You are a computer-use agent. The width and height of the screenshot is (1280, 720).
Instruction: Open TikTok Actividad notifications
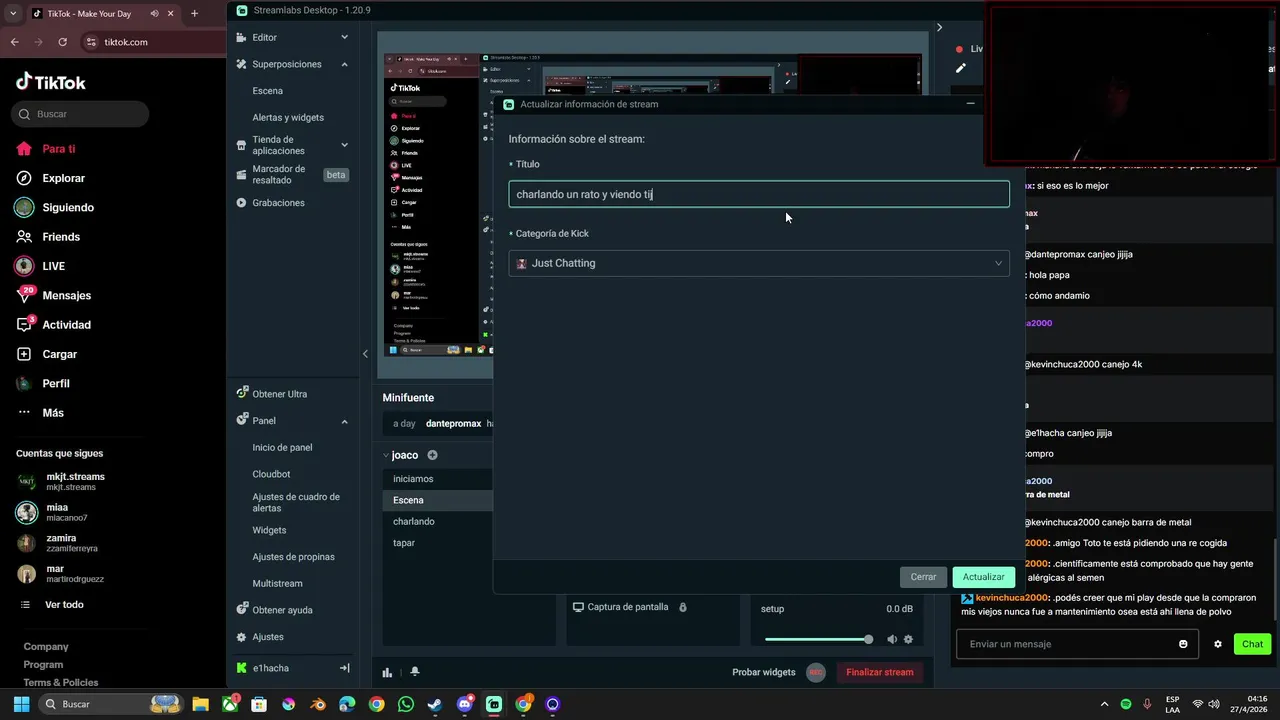66,325
